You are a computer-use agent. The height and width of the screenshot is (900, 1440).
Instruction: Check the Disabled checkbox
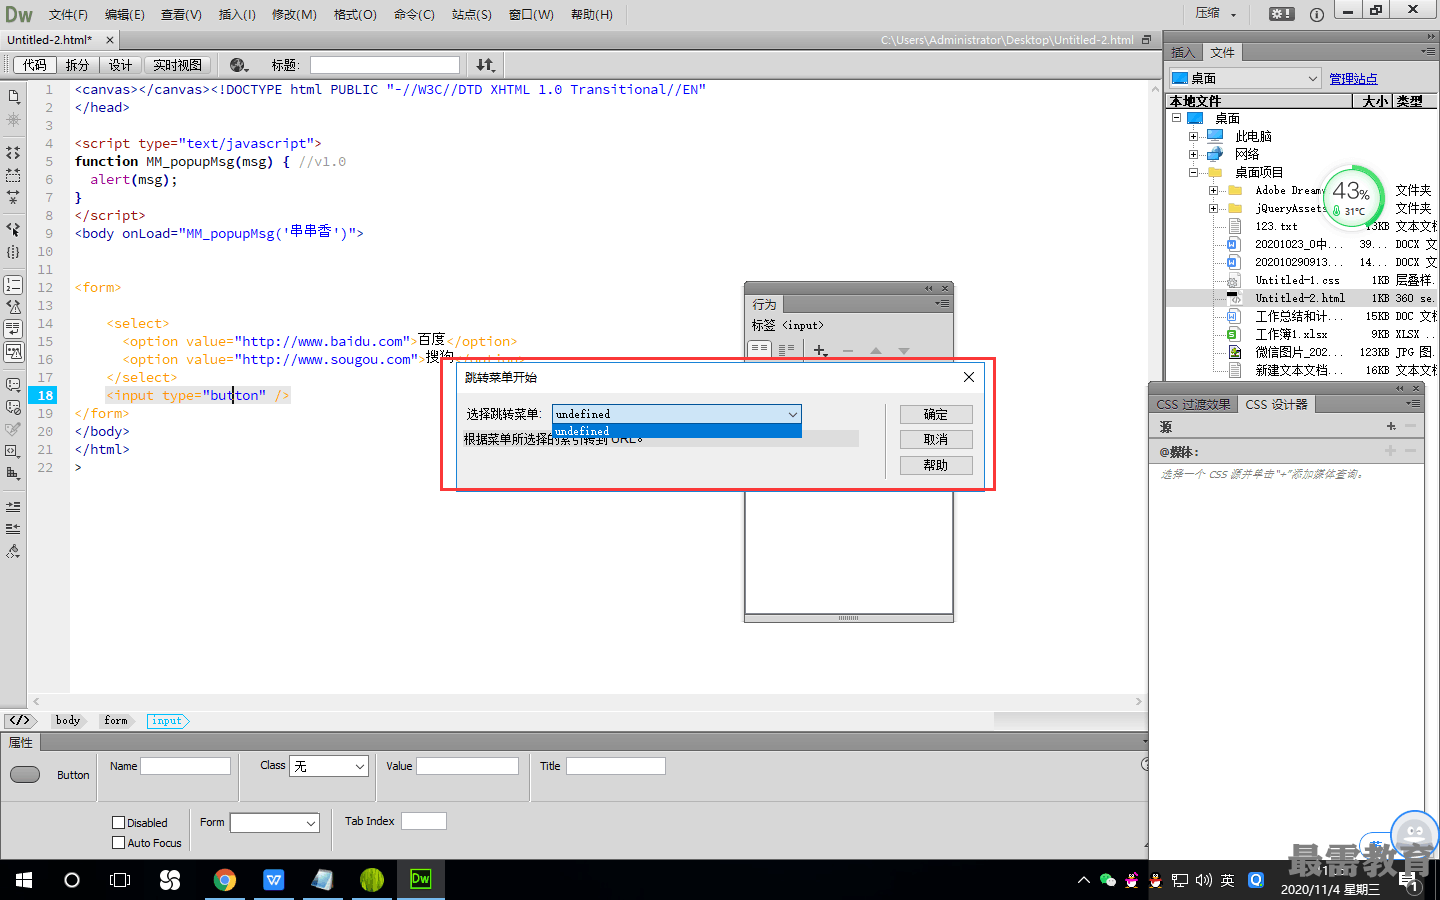(119, 823)
